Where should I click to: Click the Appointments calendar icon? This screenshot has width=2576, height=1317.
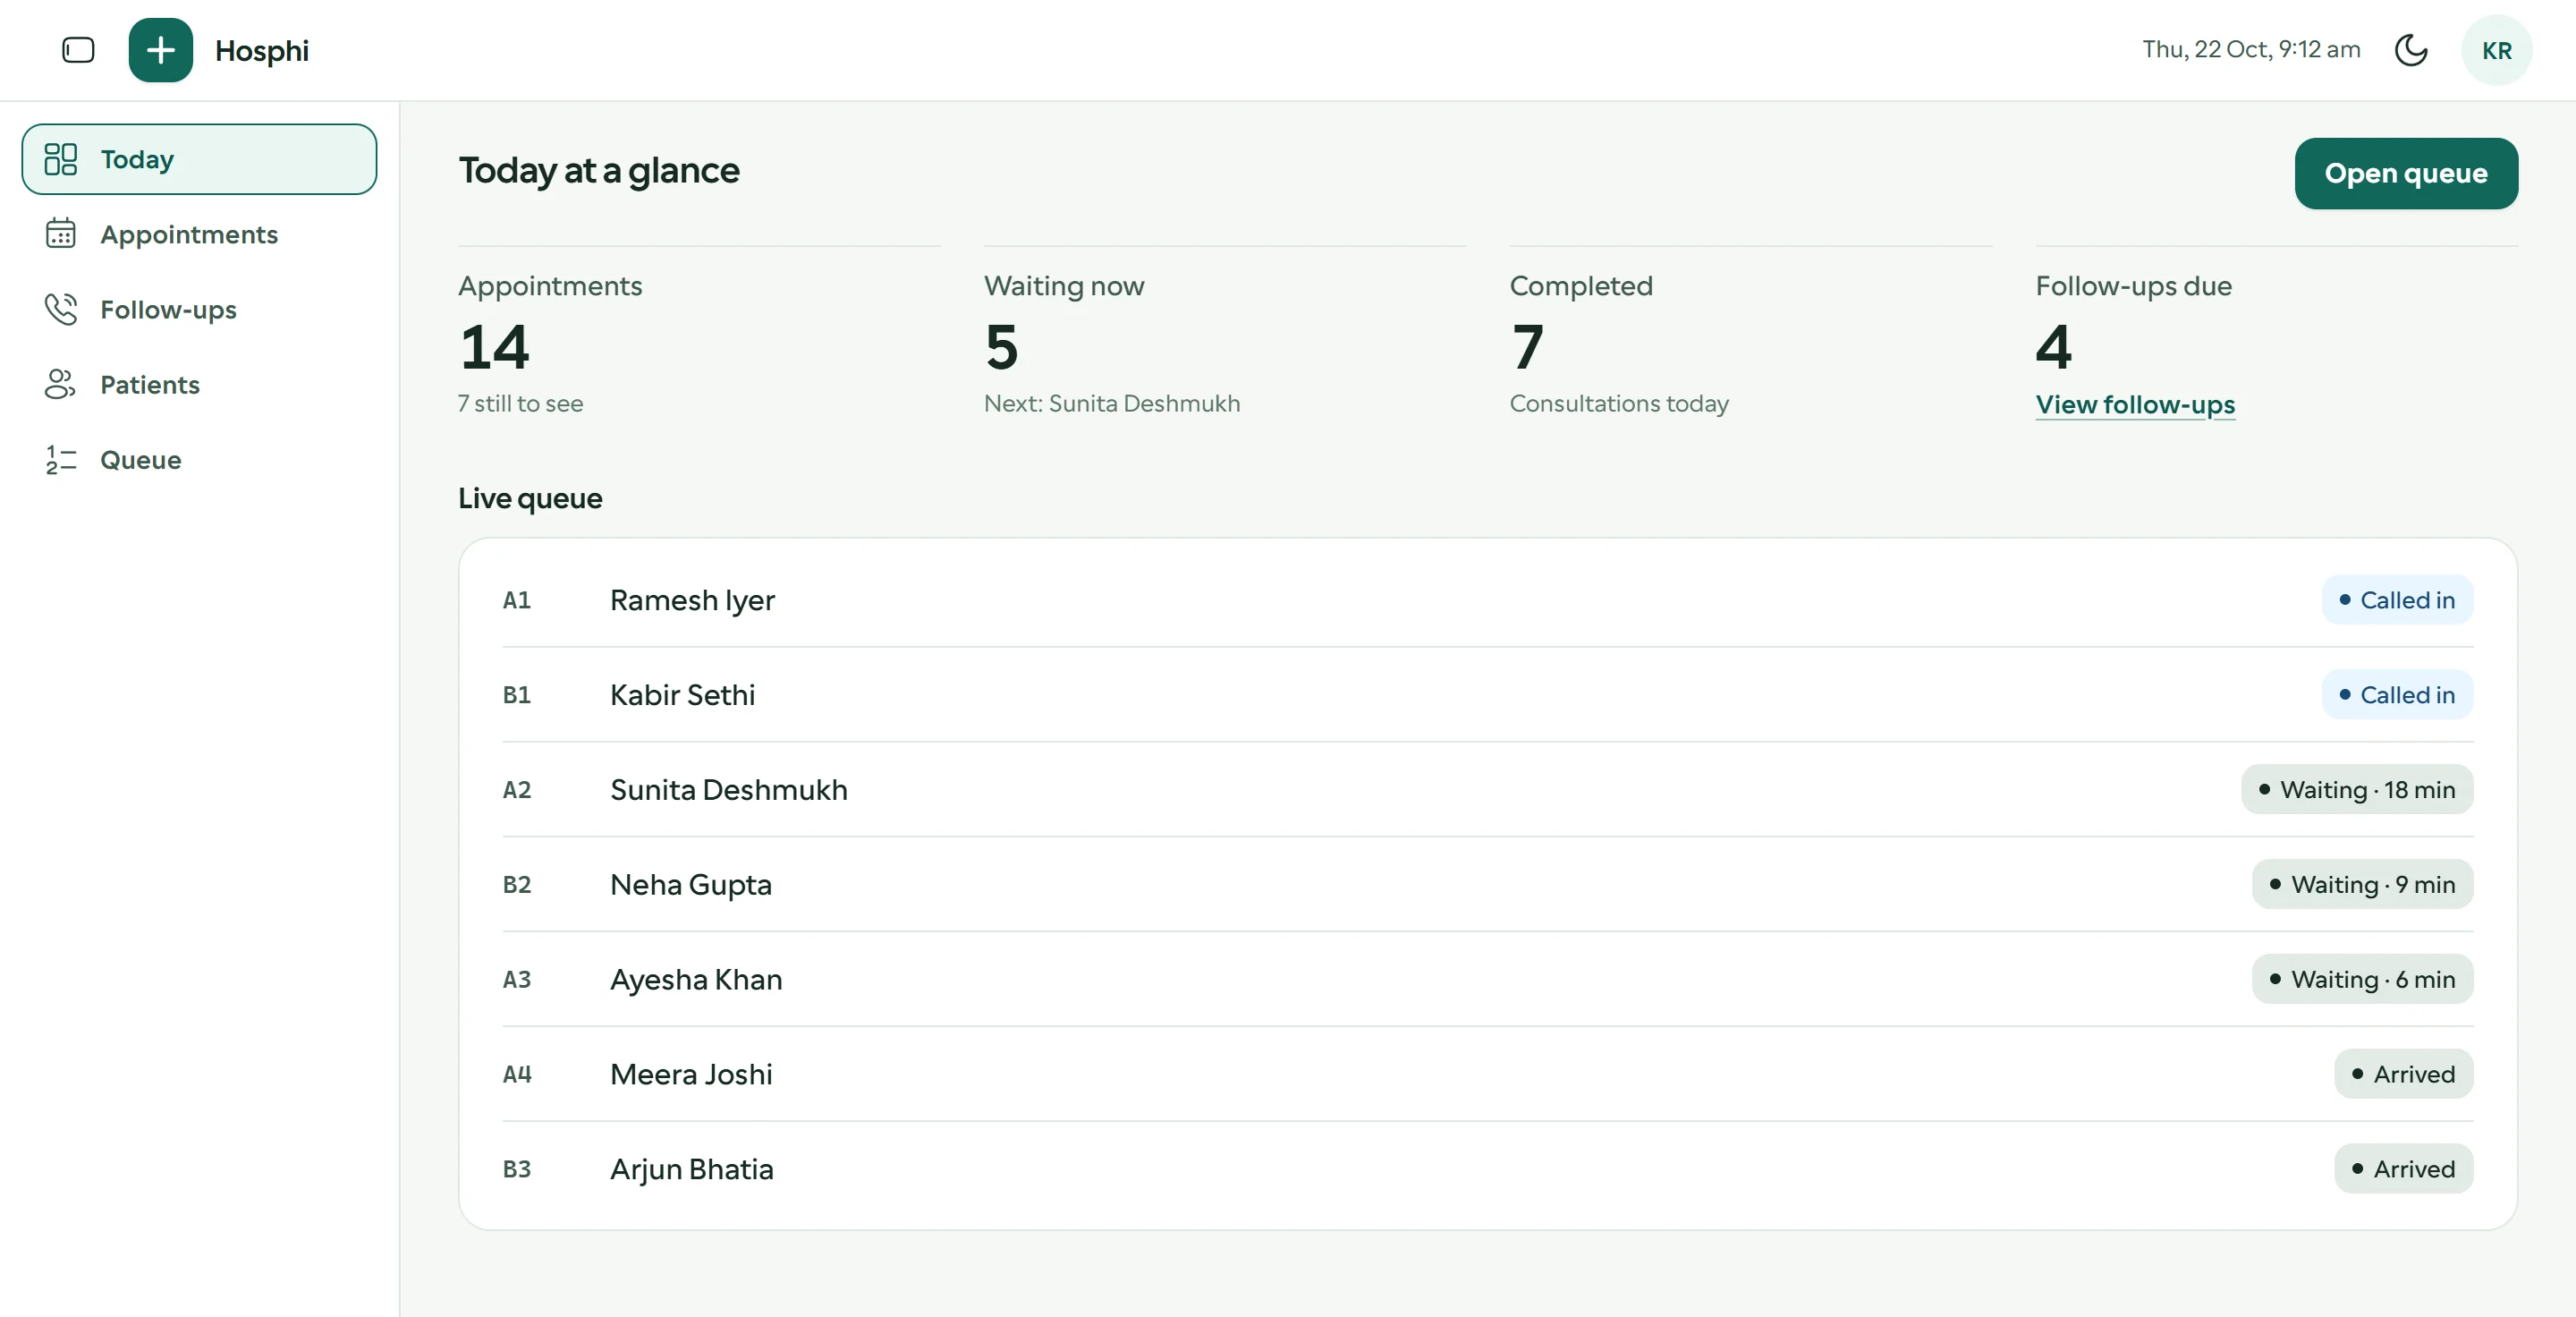tap(61, 234)
